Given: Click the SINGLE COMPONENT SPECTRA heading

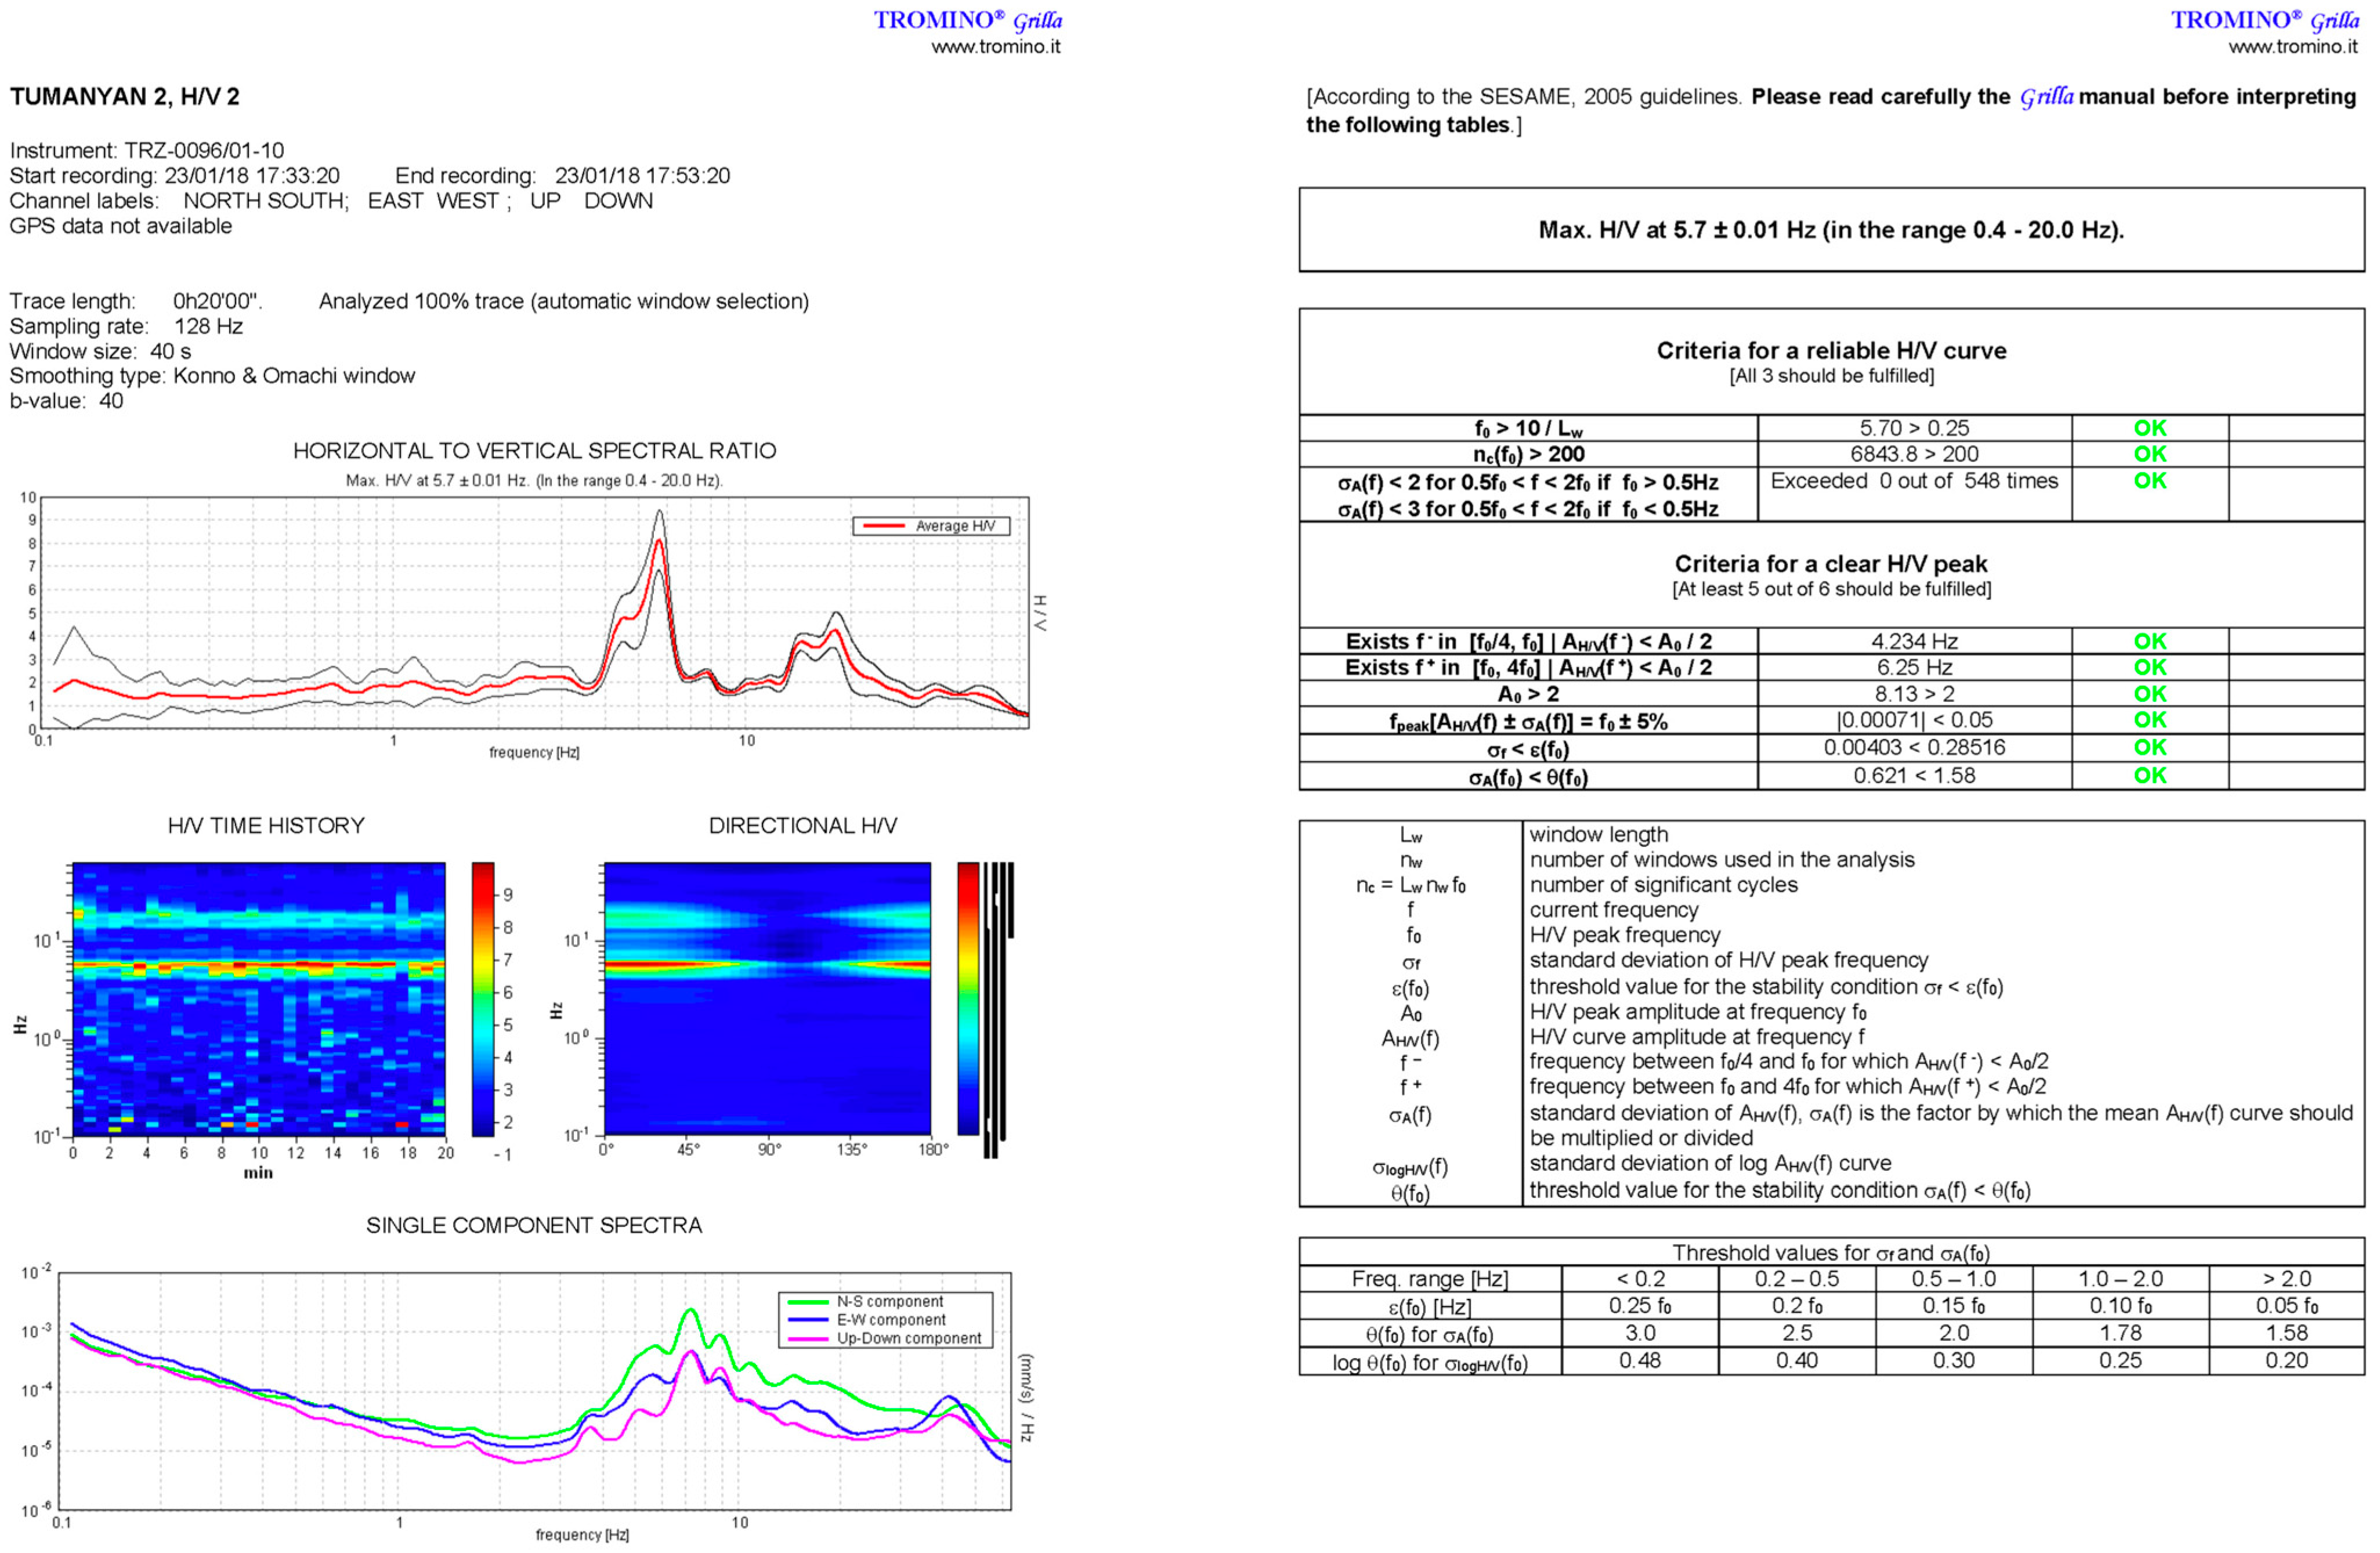Looking at the screenshot, I should tap(534, 1226).
